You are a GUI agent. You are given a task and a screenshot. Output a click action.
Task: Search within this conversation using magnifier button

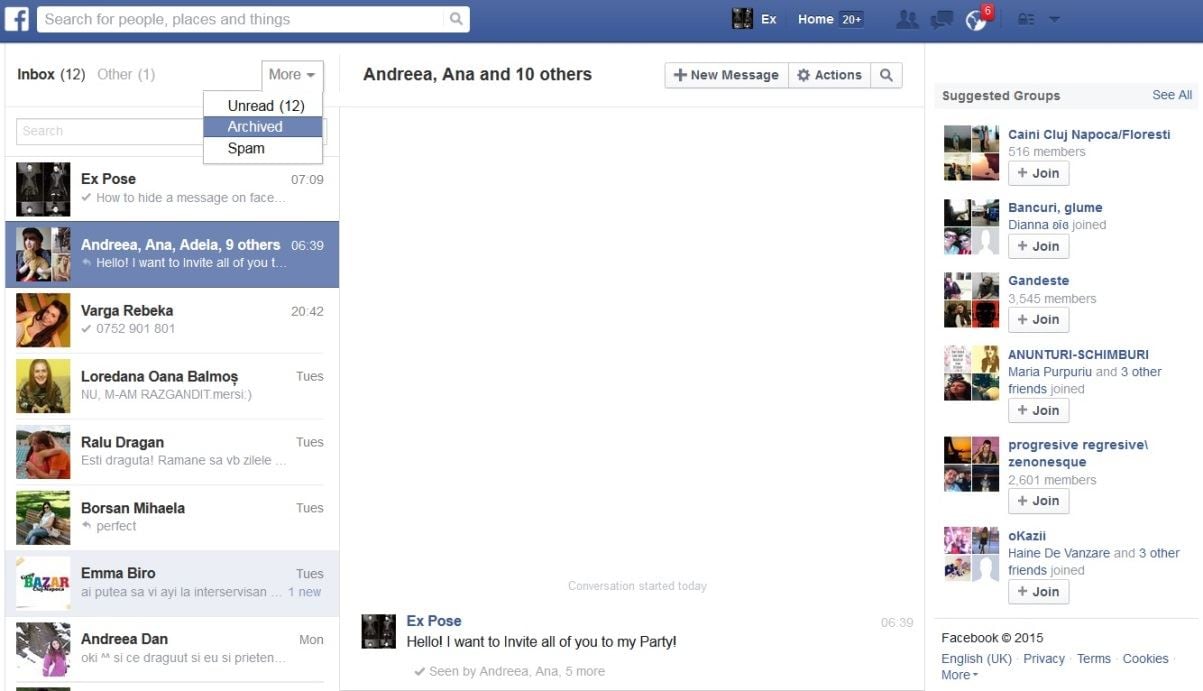point(886,75)
